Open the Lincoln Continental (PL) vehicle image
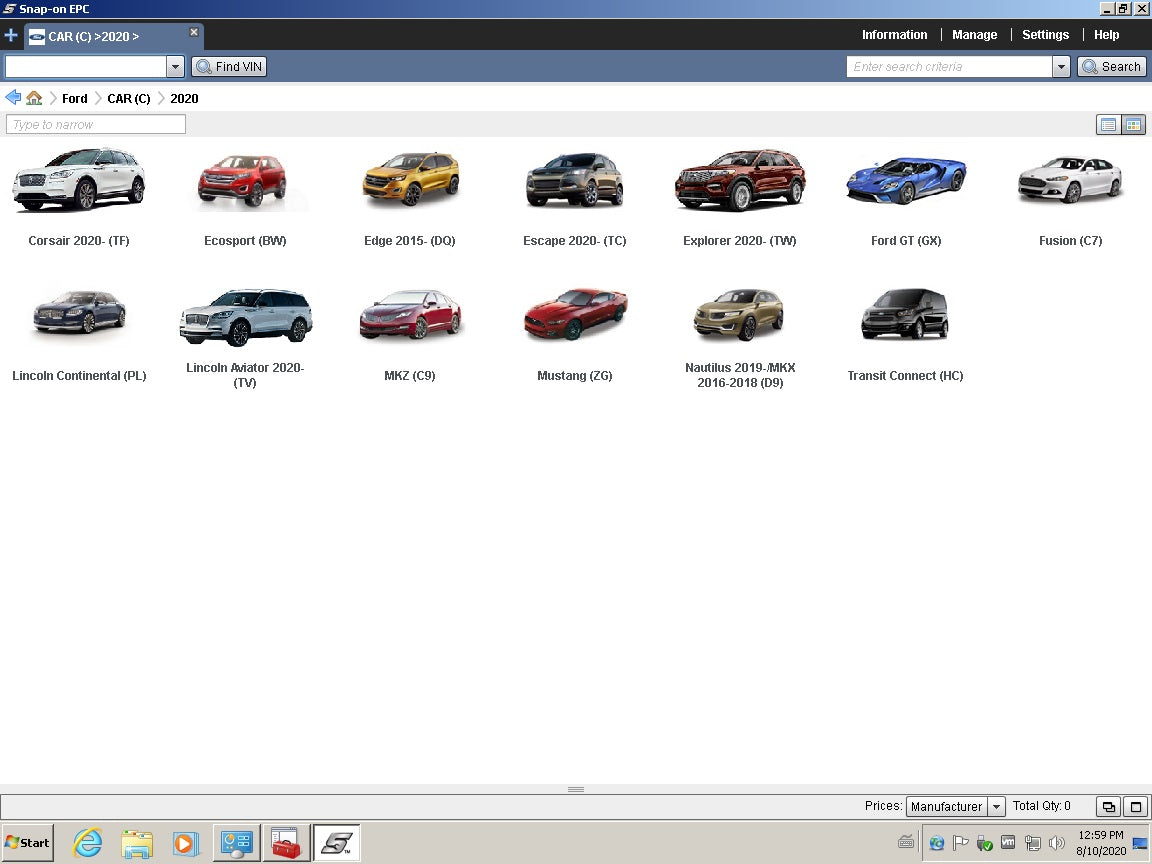This screenshot has width=1152, height=864. [79, 312]
